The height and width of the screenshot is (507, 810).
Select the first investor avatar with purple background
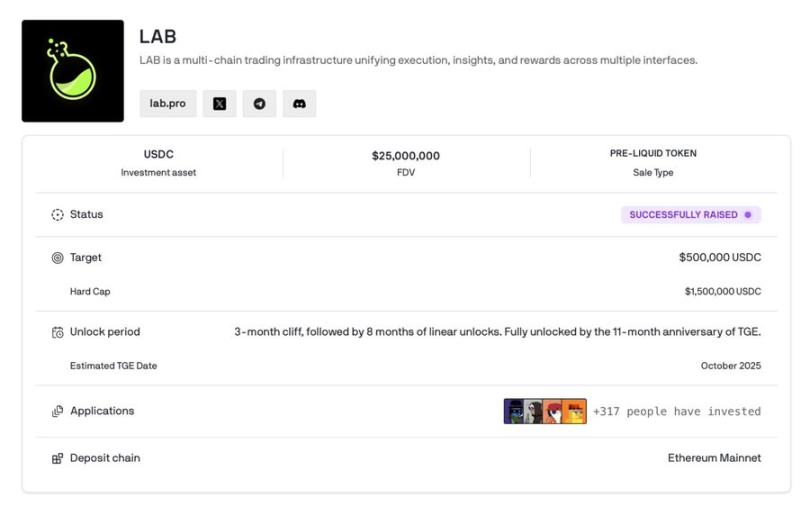click(514, 411)
